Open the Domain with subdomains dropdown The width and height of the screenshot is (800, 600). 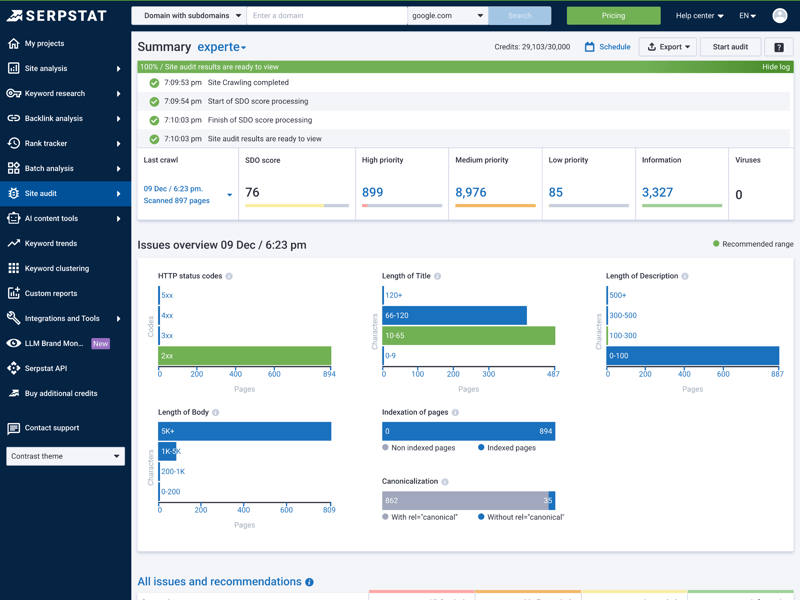tap(188, 16)
